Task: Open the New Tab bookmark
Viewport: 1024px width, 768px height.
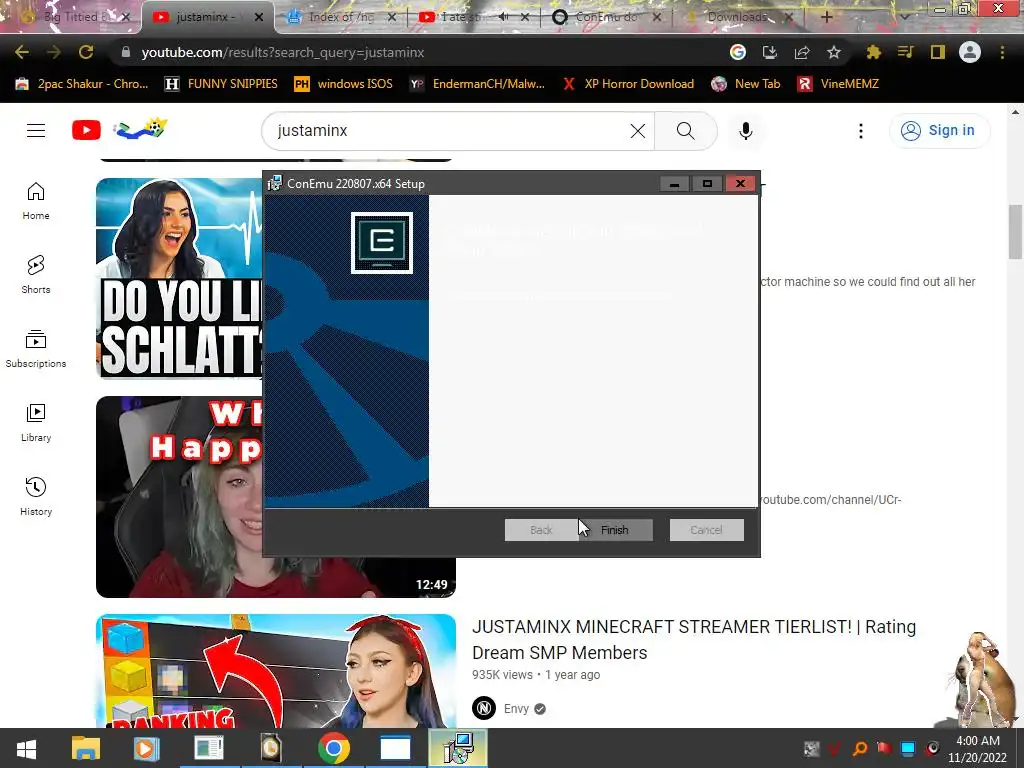Action: 746,84
